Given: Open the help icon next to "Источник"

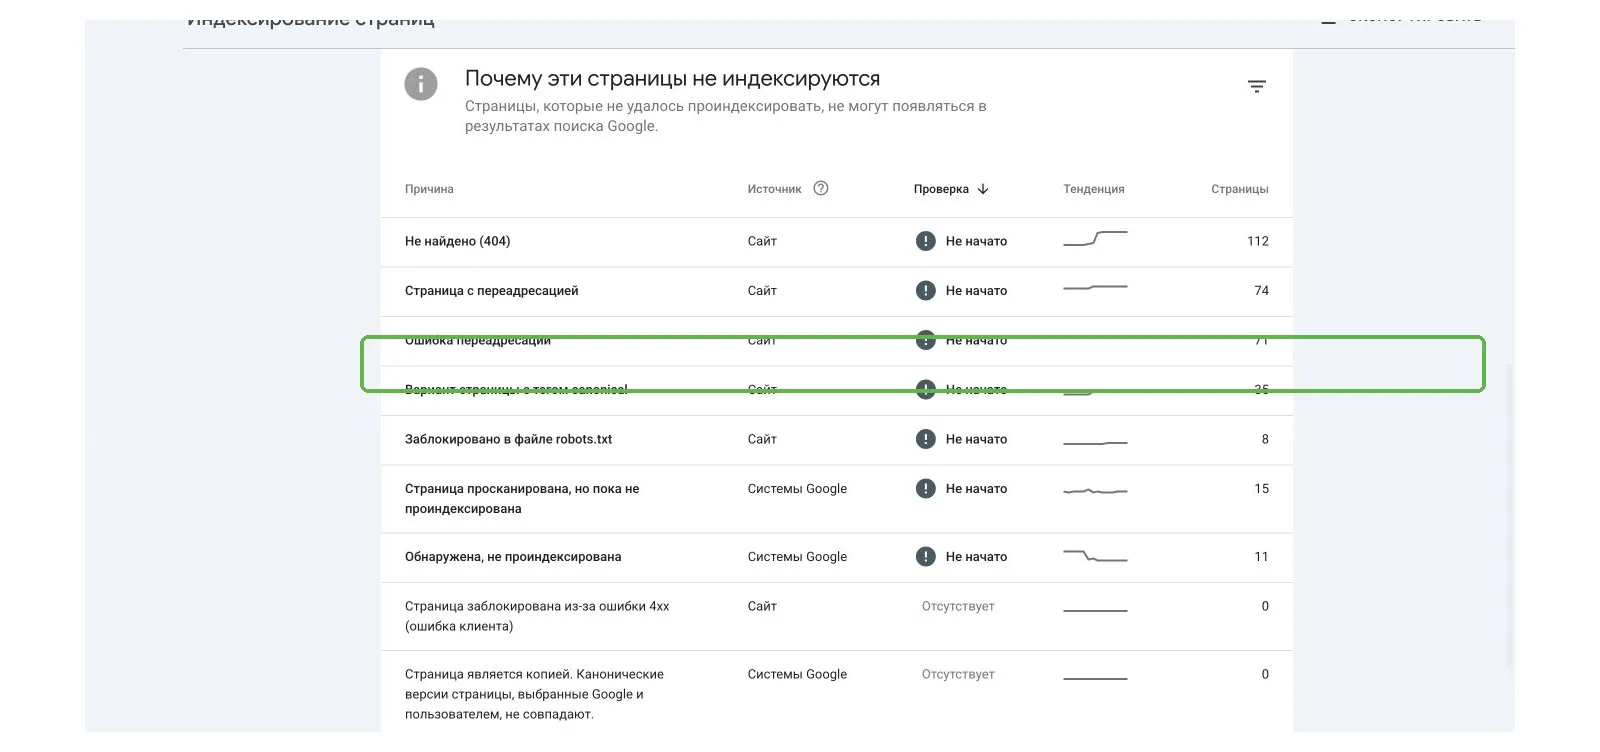Looking at the screenshot, I should pyautogui.click(x=821, y=188).
